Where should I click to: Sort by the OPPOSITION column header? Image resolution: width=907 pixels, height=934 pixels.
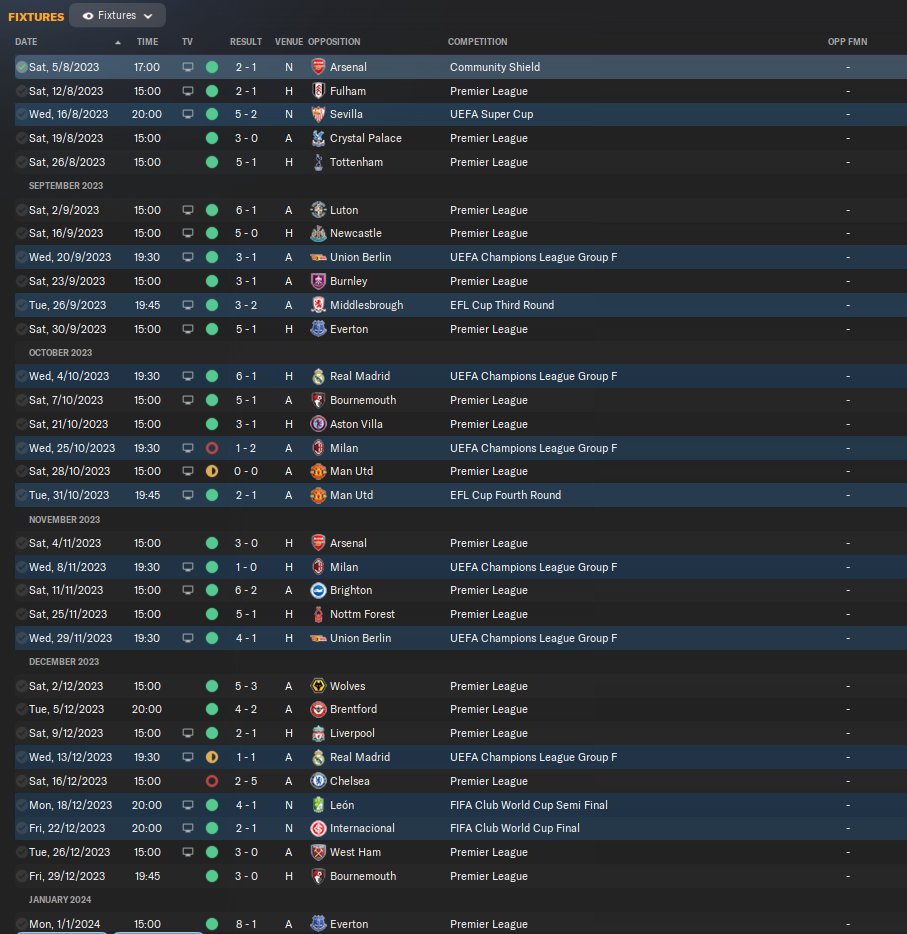[x=334, y=42]
